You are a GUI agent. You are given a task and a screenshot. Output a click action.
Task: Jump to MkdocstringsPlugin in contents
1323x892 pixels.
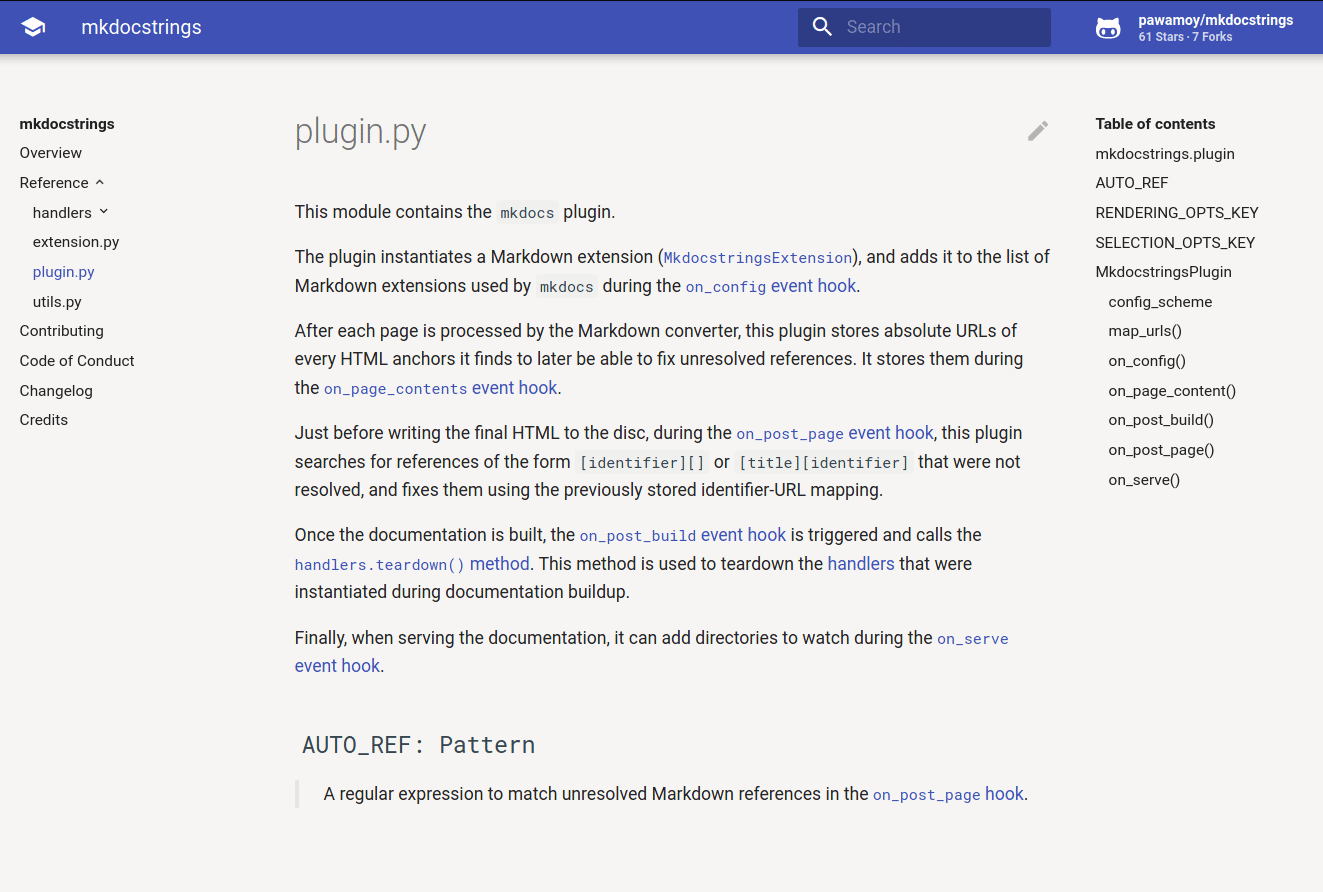[x=1164, y=272]
